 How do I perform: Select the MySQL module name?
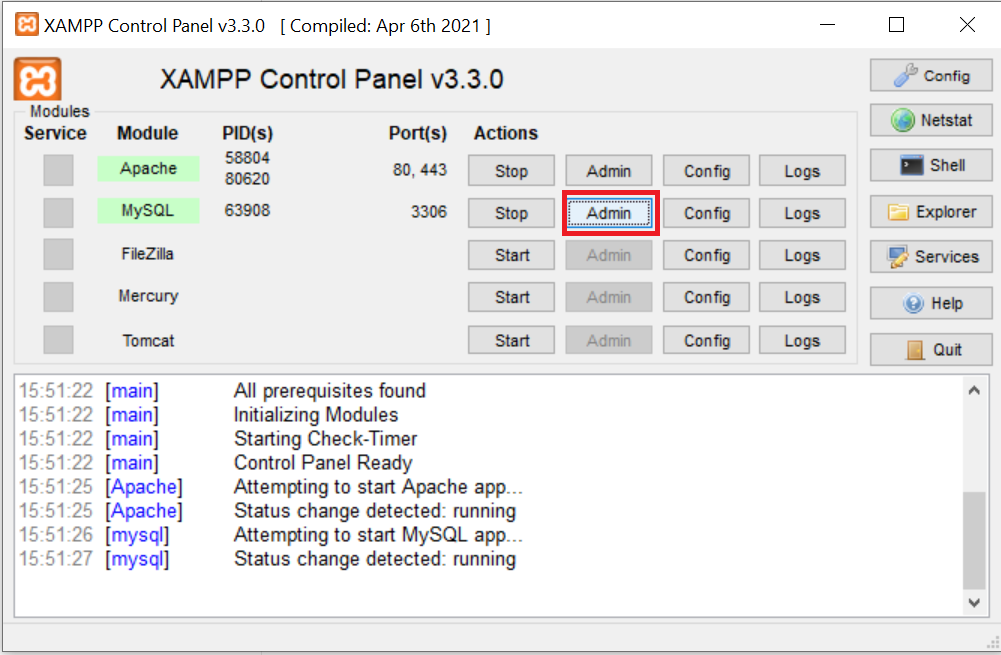pos(147,212)
